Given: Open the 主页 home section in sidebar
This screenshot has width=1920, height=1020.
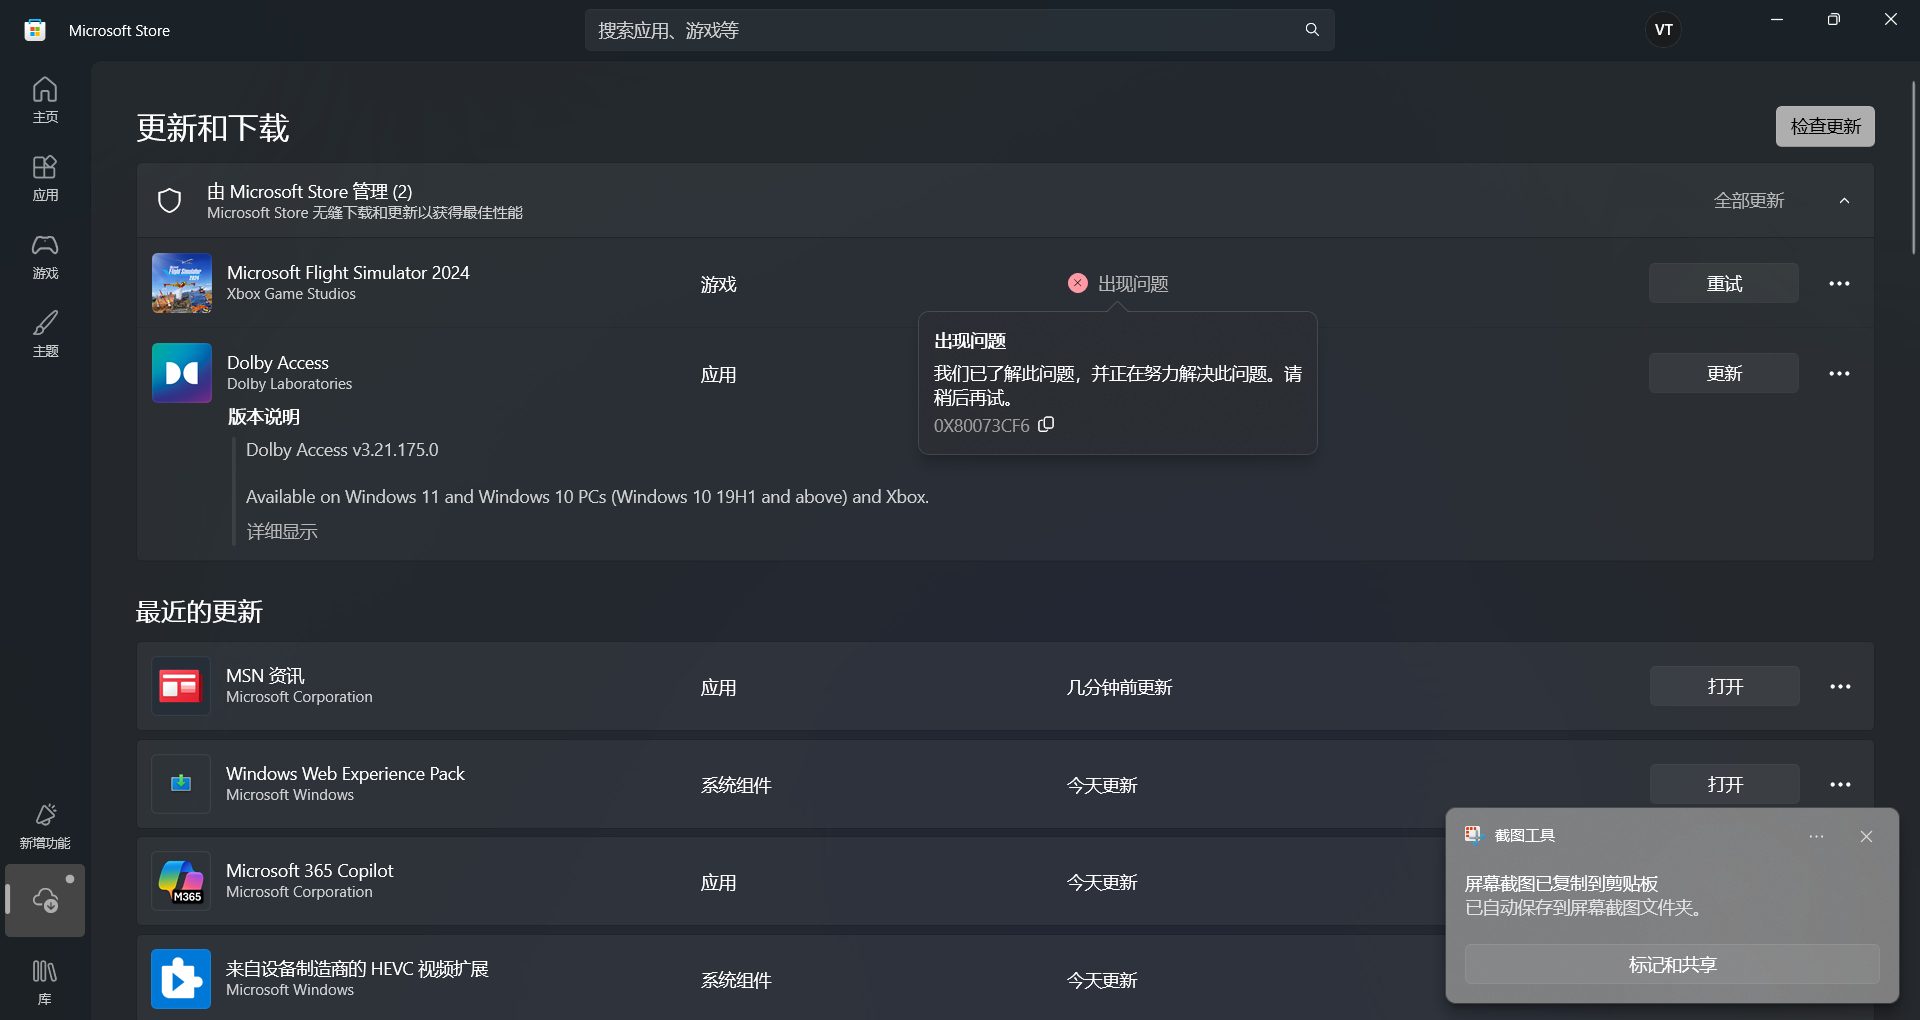Looking at the screenshot, I should (45, 100).
